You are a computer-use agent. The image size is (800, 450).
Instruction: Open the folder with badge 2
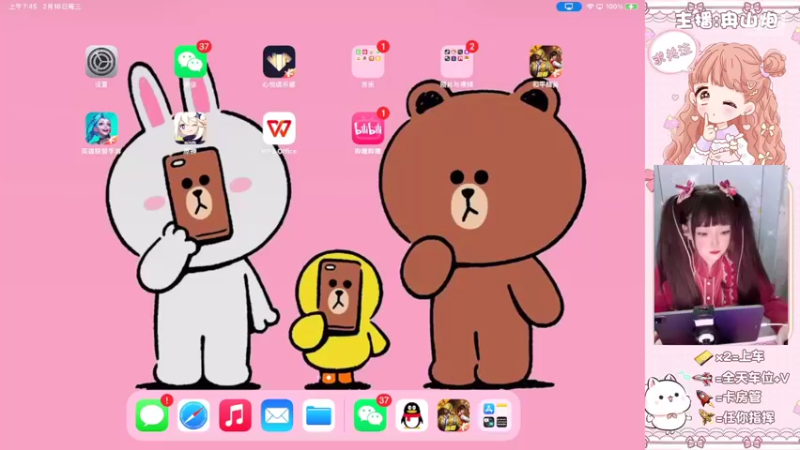coord(457,62)
